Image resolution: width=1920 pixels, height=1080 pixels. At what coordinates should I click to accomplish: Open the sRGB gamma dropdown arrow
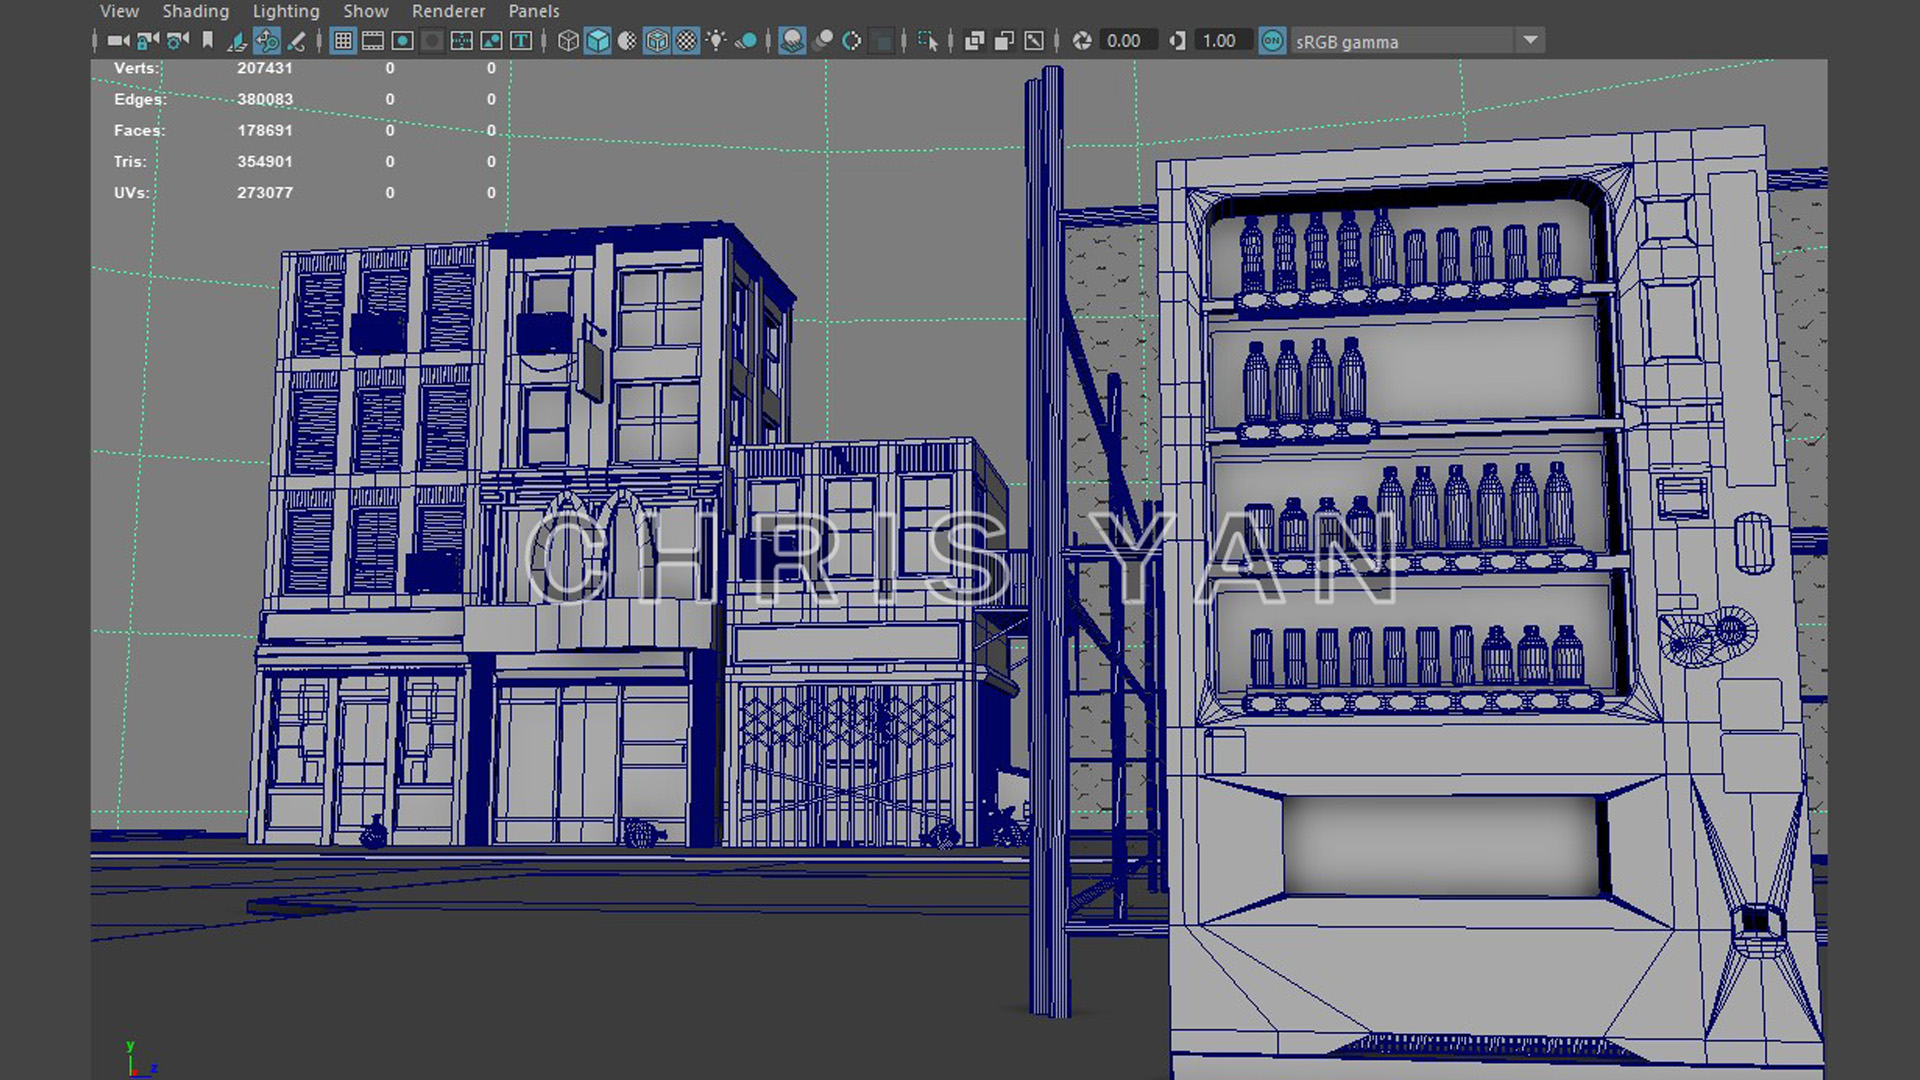1530,41
